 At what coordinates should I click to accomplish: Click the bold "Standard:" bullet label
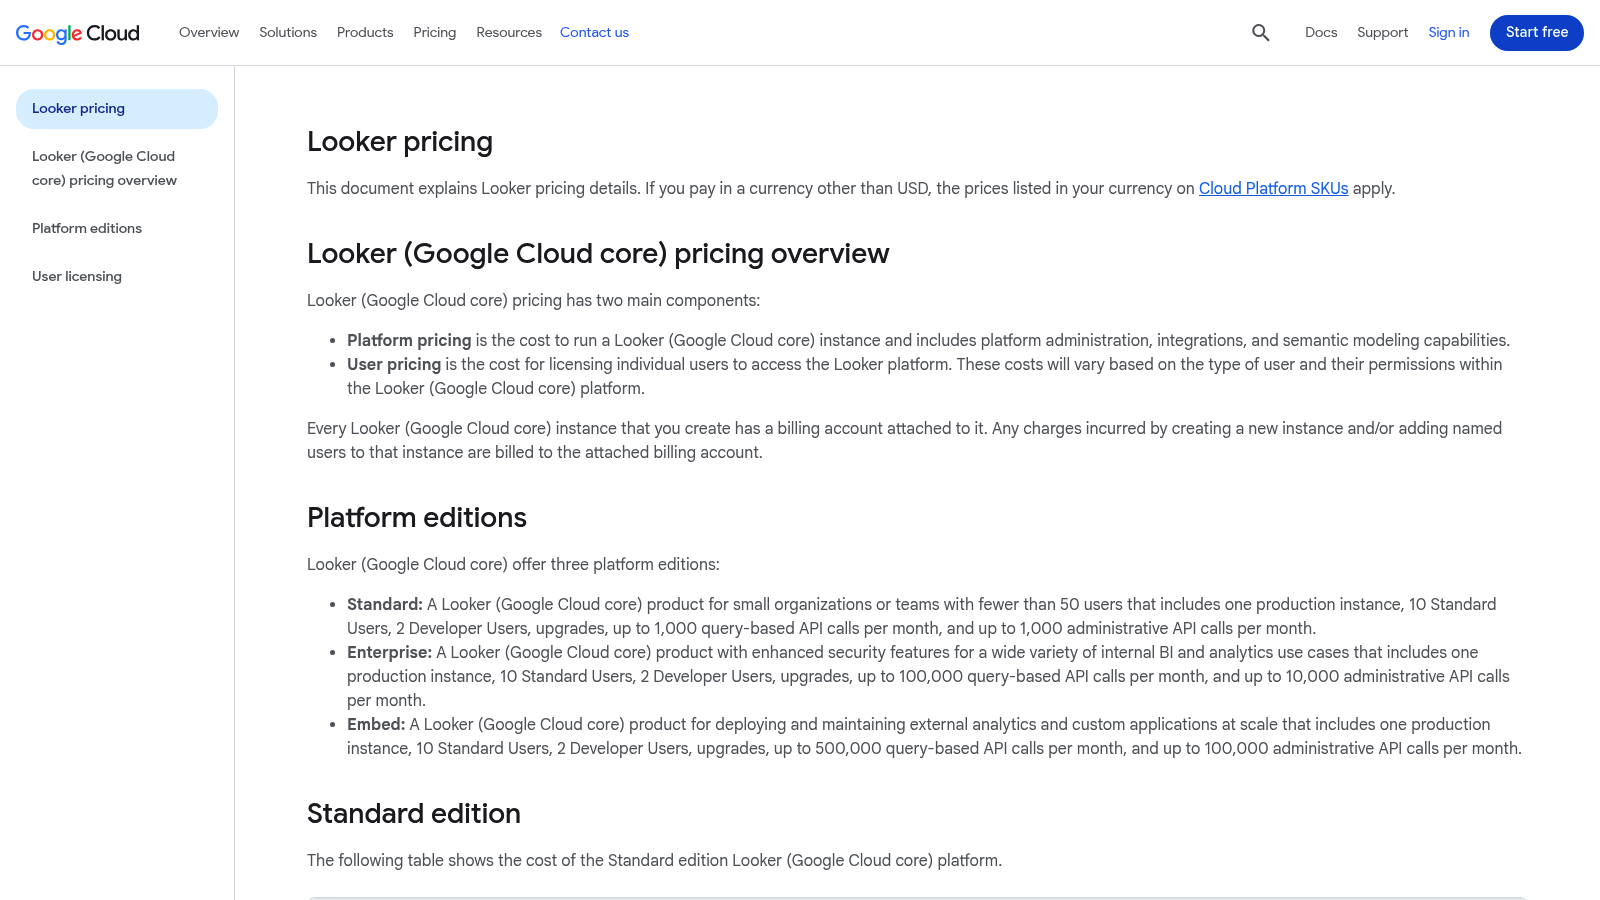pos(385,604)
